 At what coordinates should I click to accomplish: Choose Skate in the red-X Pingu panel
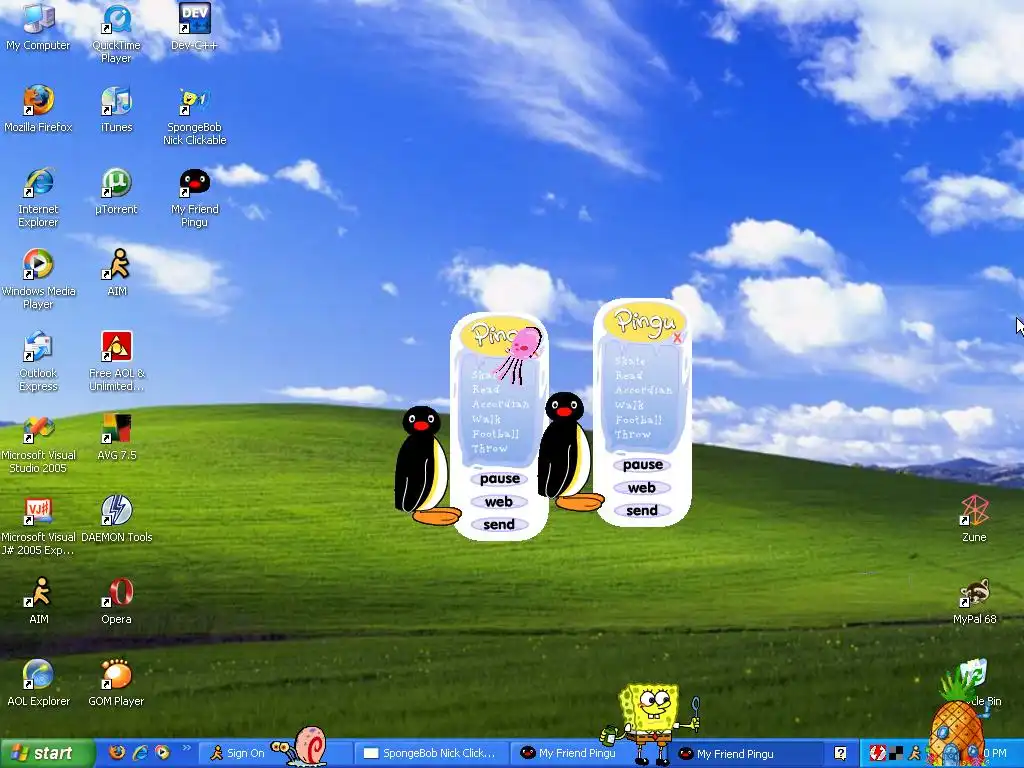click(630, 361)
